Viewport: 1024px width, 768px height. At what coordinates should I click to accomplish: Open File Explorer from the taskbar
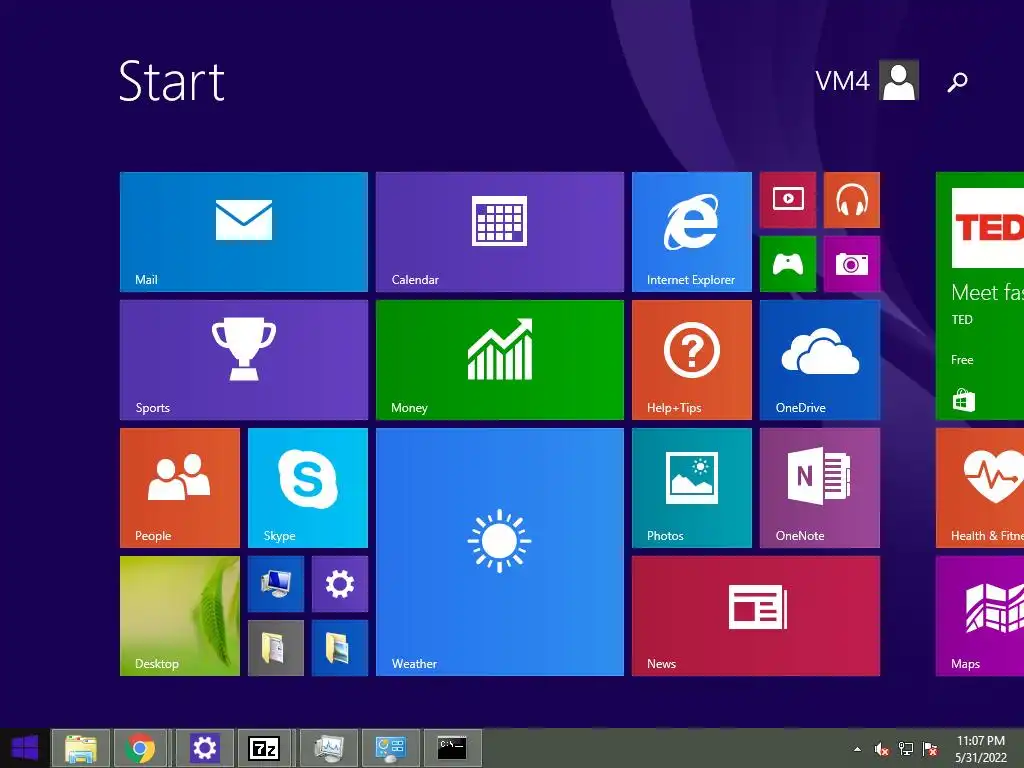80,748
